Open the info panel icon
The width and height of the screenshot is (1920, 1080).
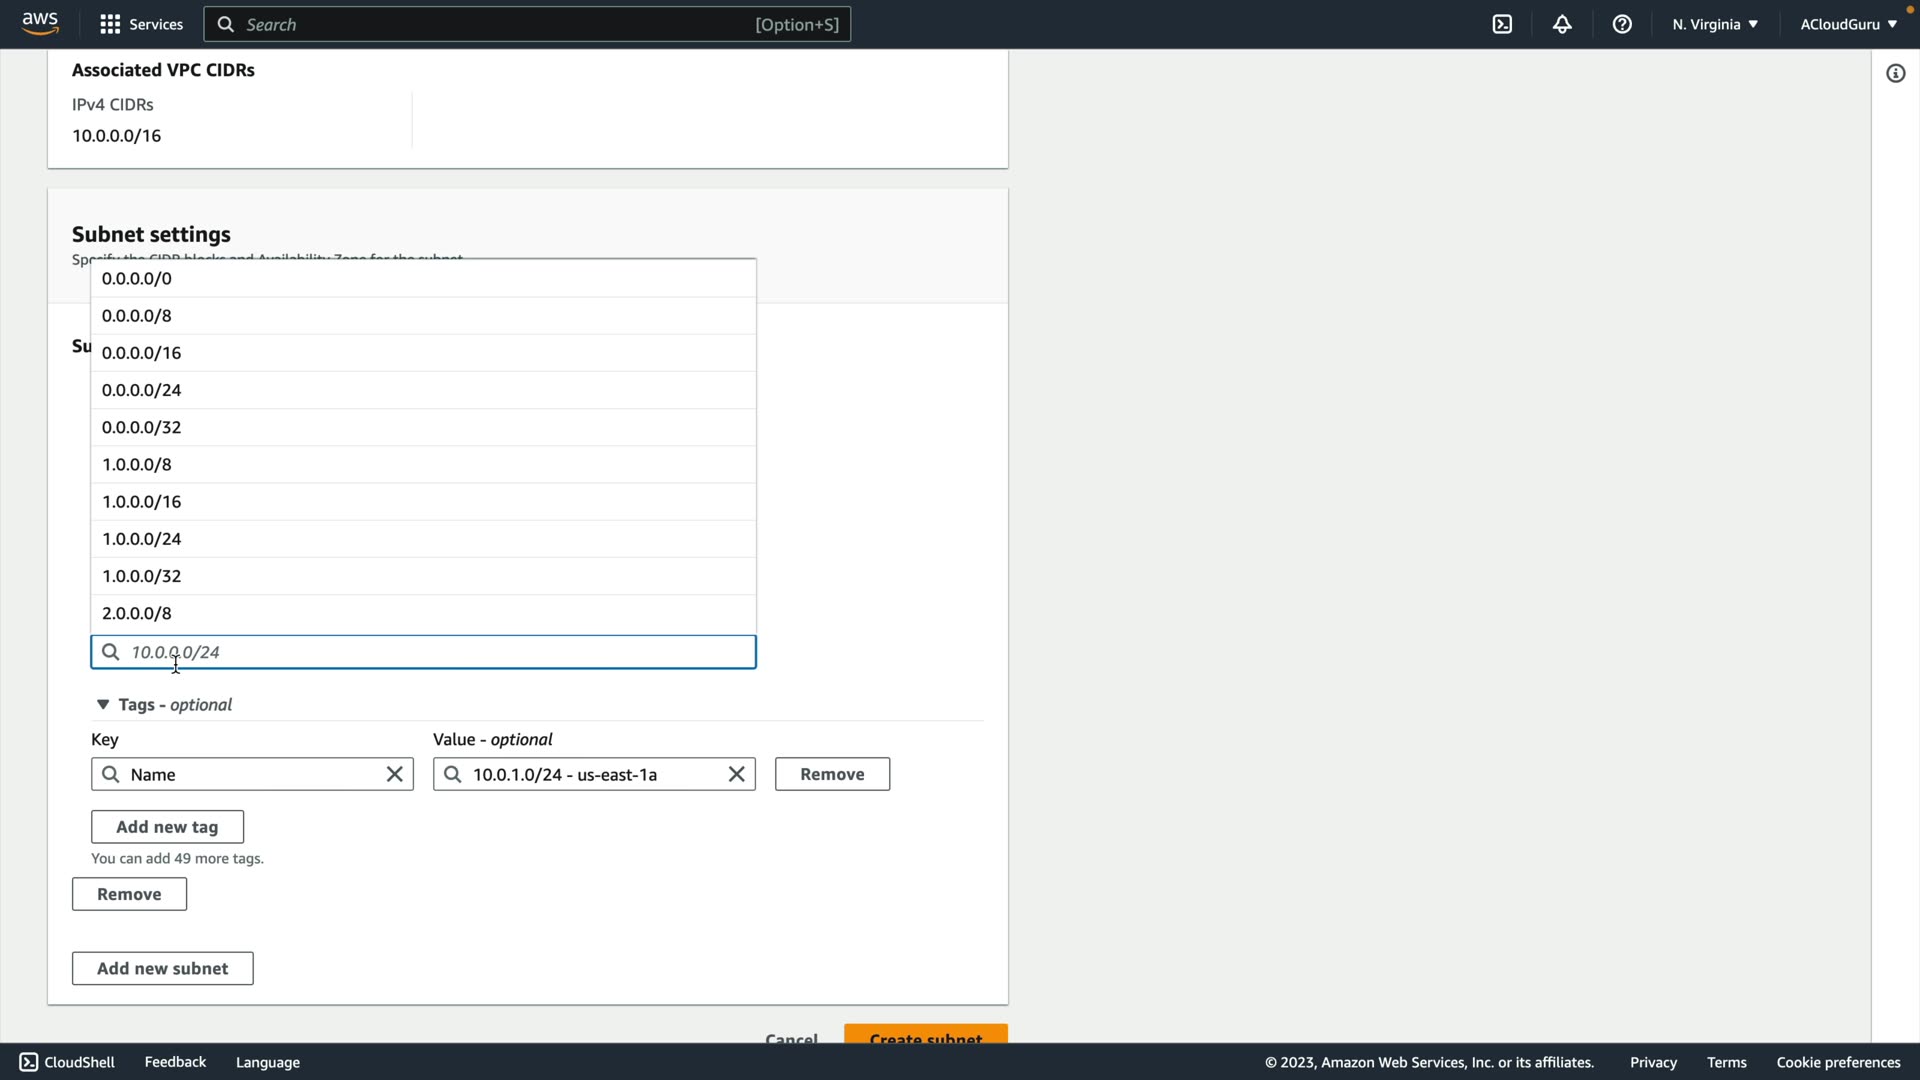tap(1895, 73)
